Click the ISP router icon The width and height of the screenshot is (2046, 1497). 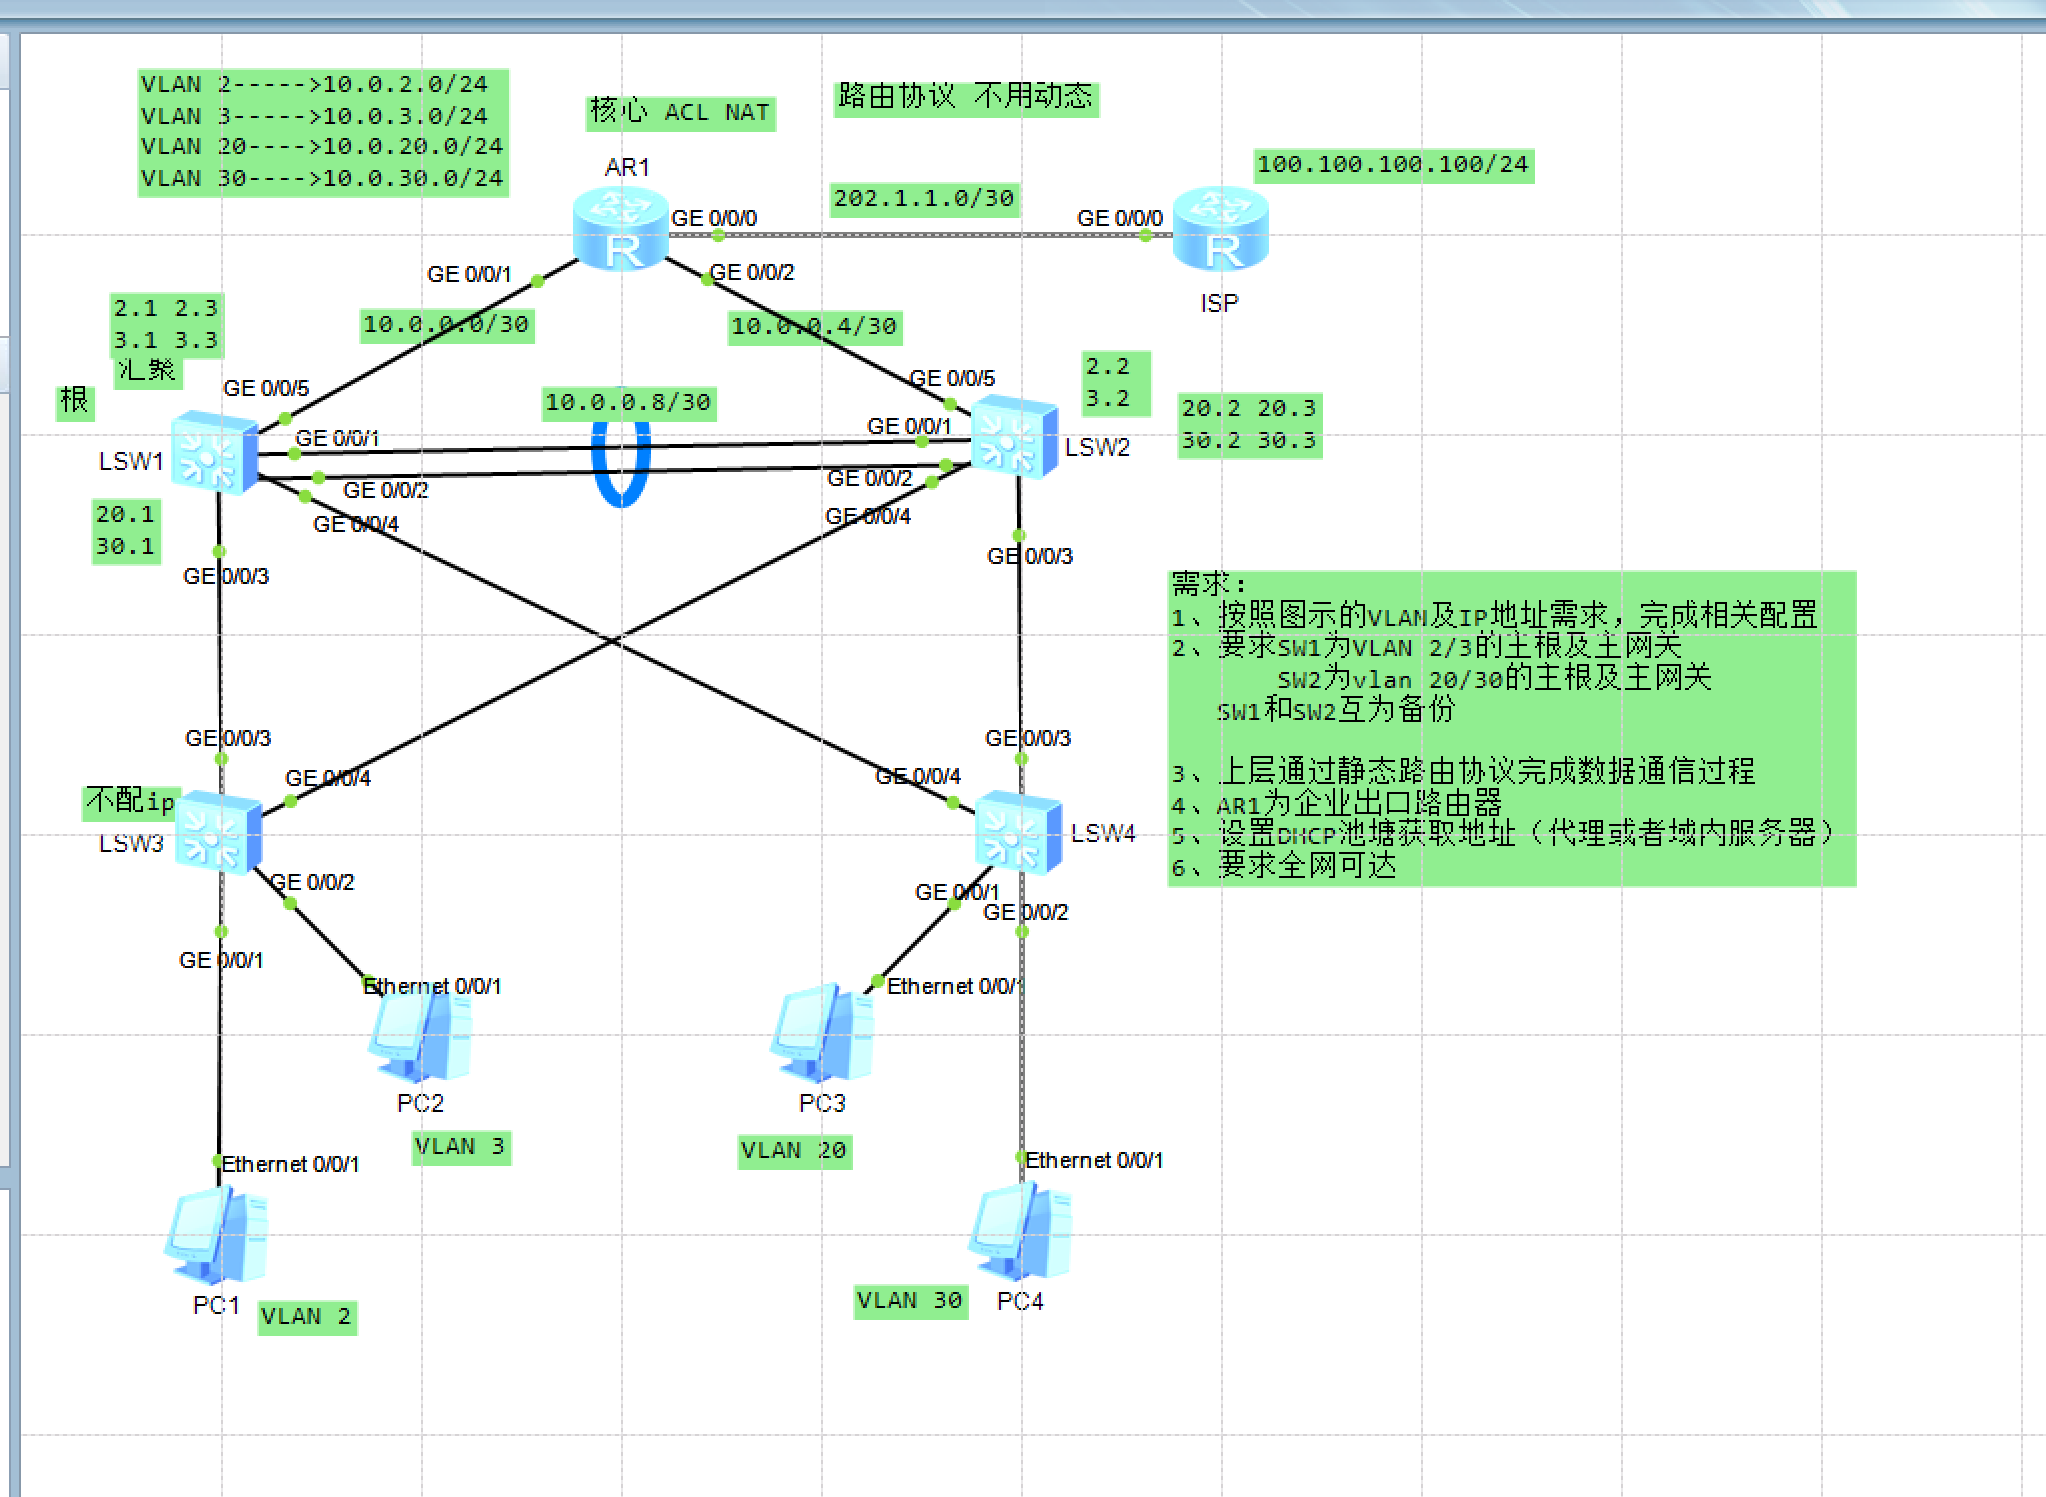tap(1220, 230)
